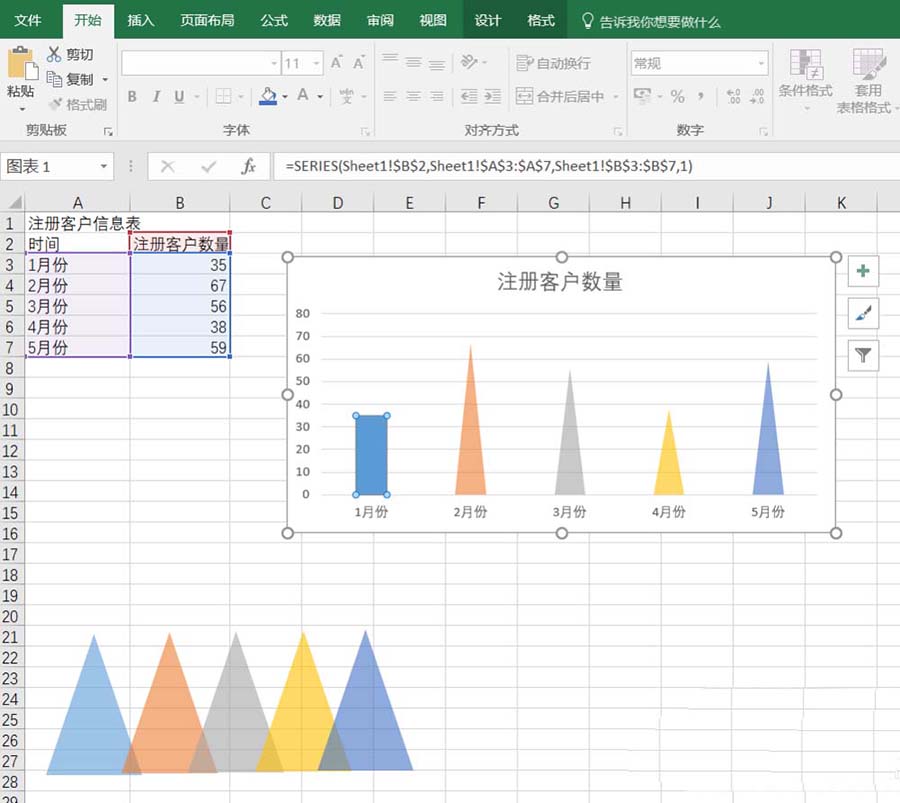The height and width of the screenshot is (803, 900).
Task: Align text left in cell
Action: [390, 96]
